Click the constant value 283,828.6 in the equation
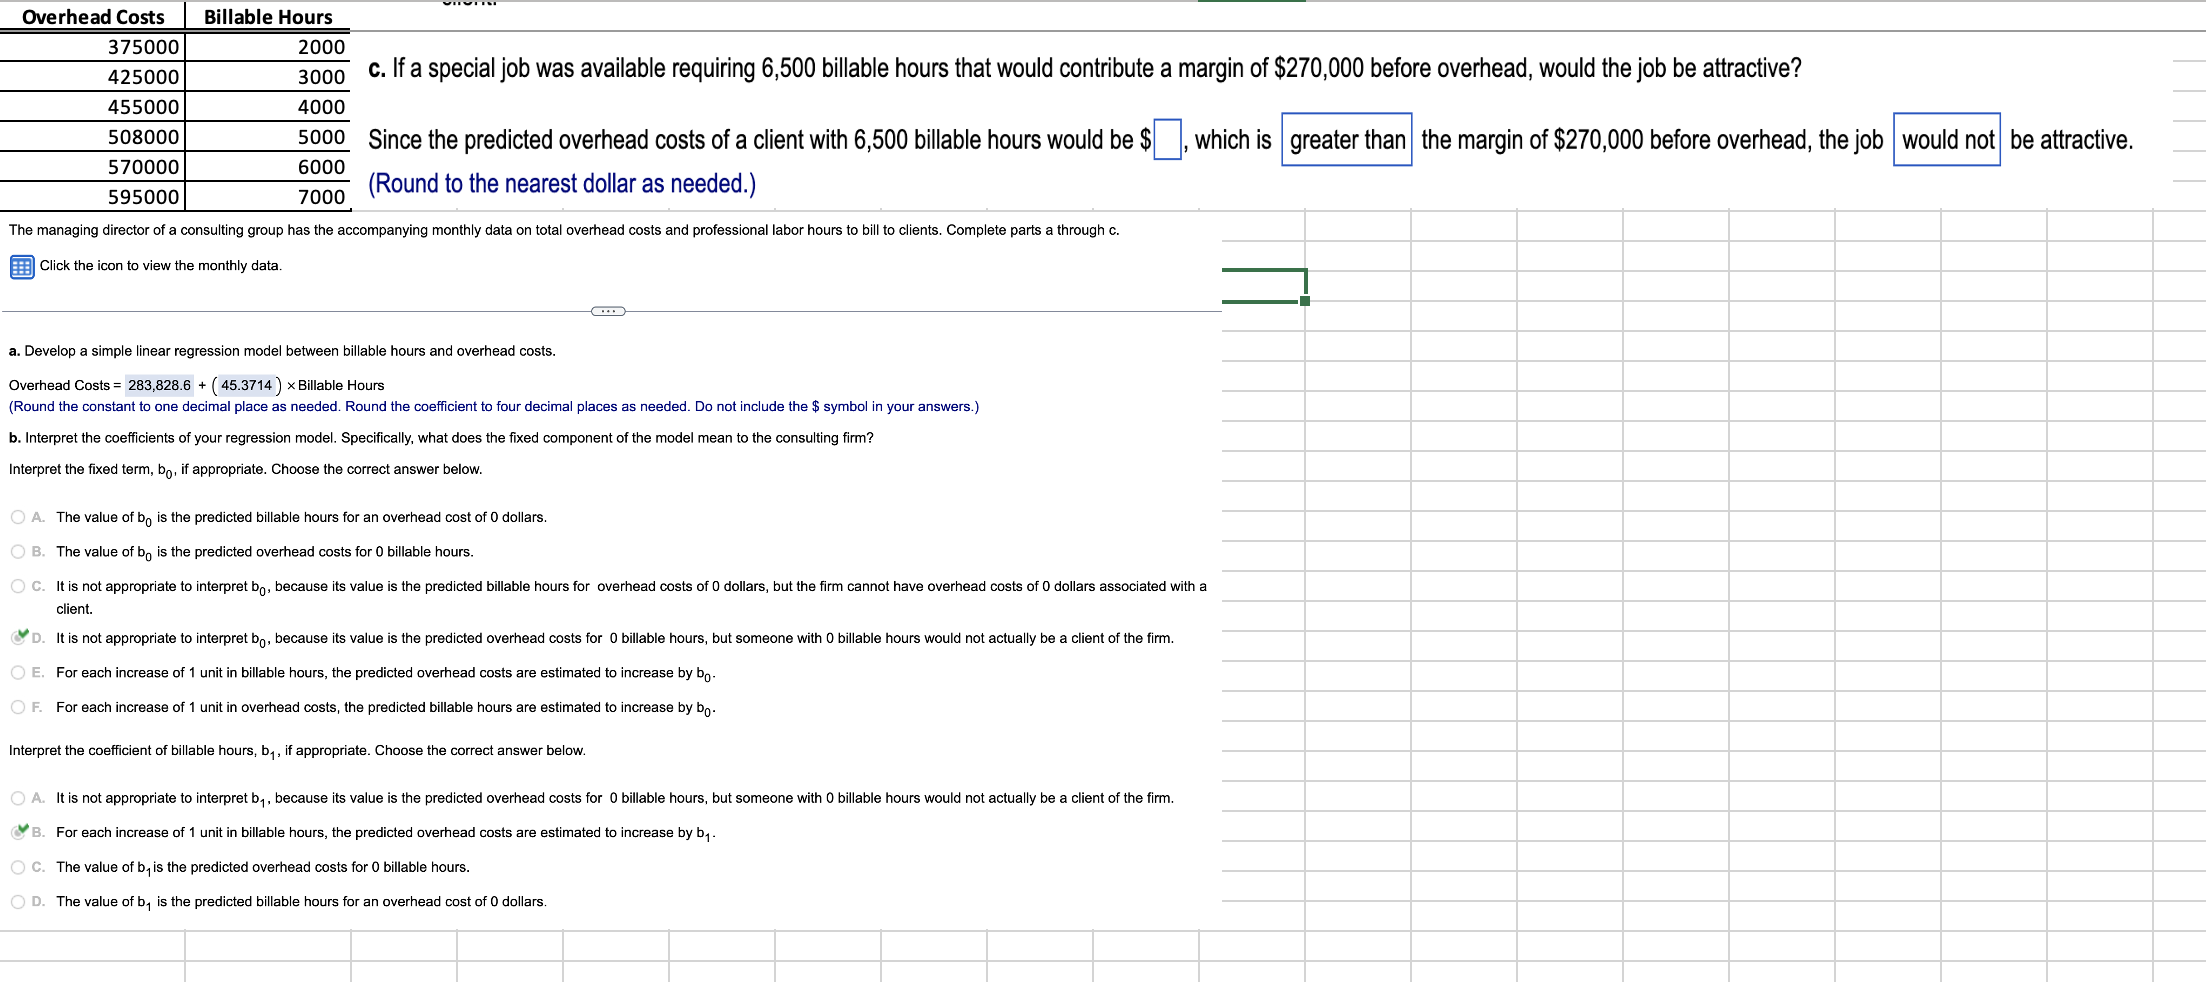Screen dimensions: 2206x982 pos(159,386)
